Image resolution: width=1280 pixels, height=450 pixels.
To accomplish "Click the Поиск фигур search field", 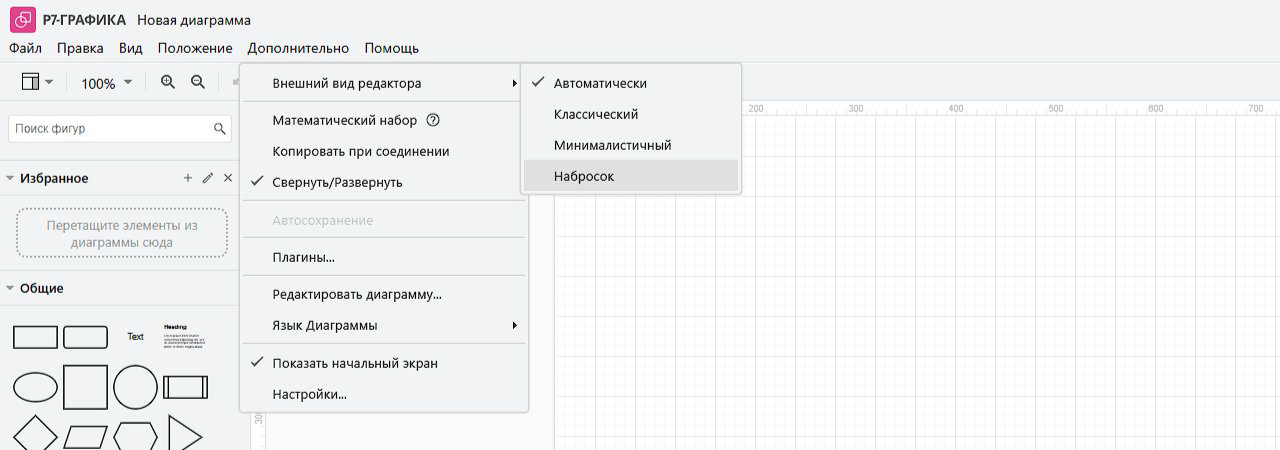I will pos(110,129).
